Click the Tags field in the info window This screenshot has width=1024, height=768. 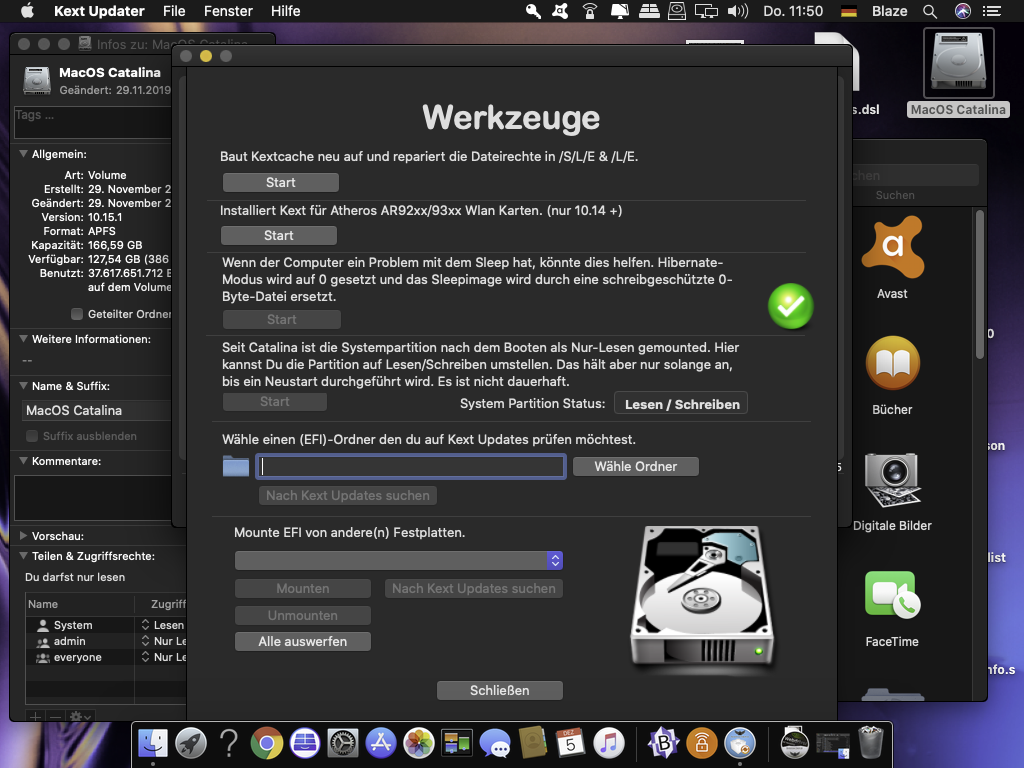tap(93, 122)
